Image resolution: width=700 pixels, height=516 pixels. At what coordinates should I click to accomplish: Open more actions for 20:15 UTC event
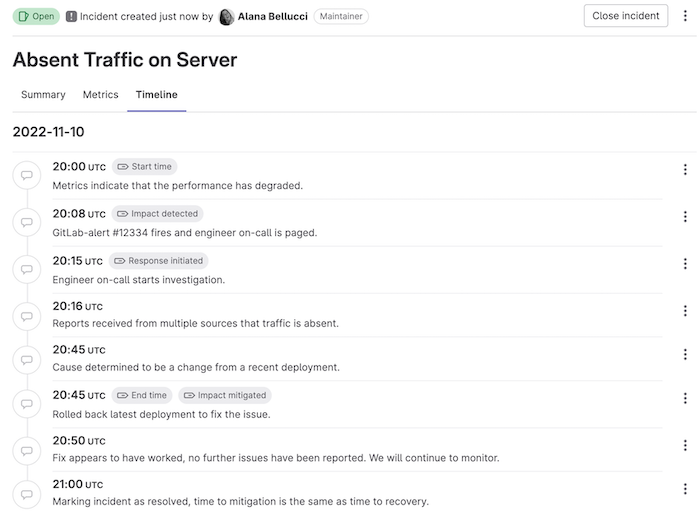click(x=685, y=264)
